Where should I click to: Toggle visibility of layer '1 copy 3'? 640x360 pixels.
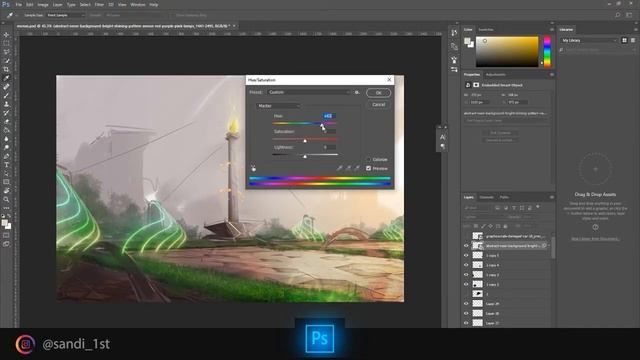click(466, 275)
